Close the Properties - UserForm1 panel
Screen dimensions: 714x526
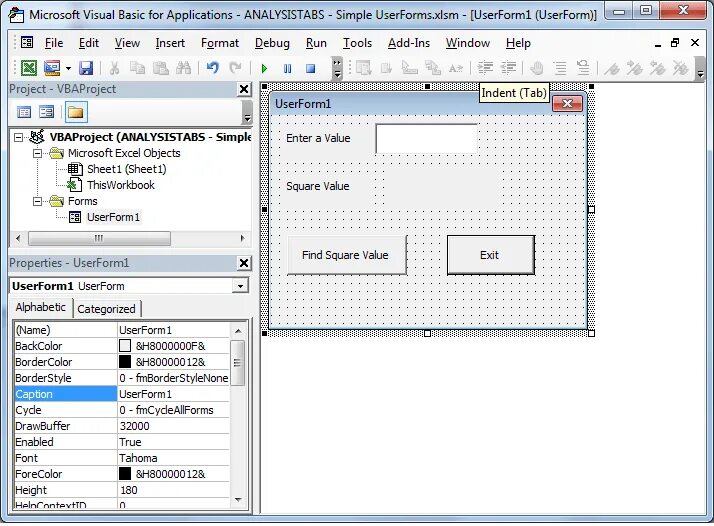tap(244, 263)
